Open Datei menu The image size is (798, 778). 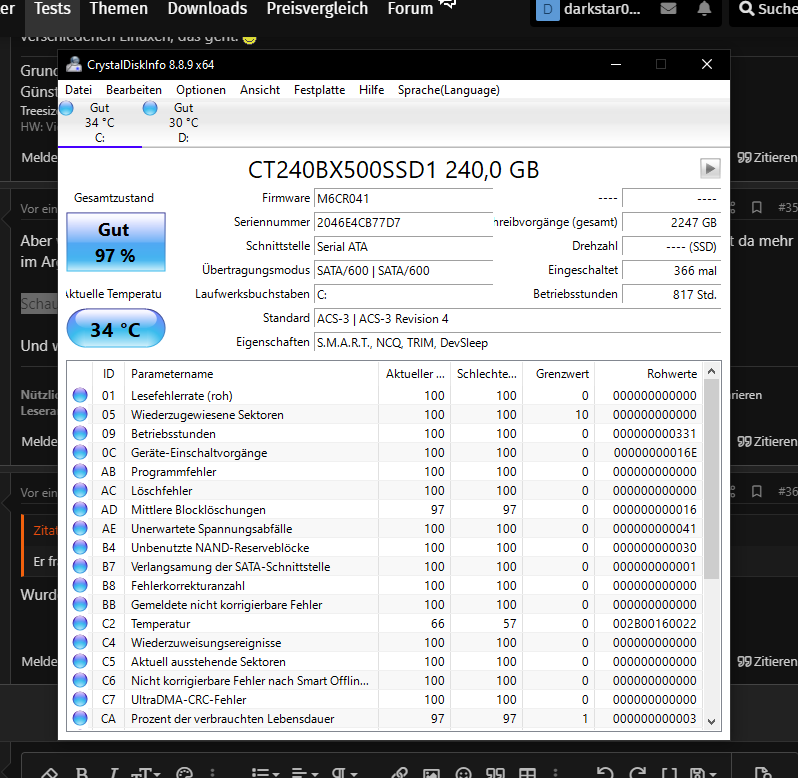click(x=78, y=90)
